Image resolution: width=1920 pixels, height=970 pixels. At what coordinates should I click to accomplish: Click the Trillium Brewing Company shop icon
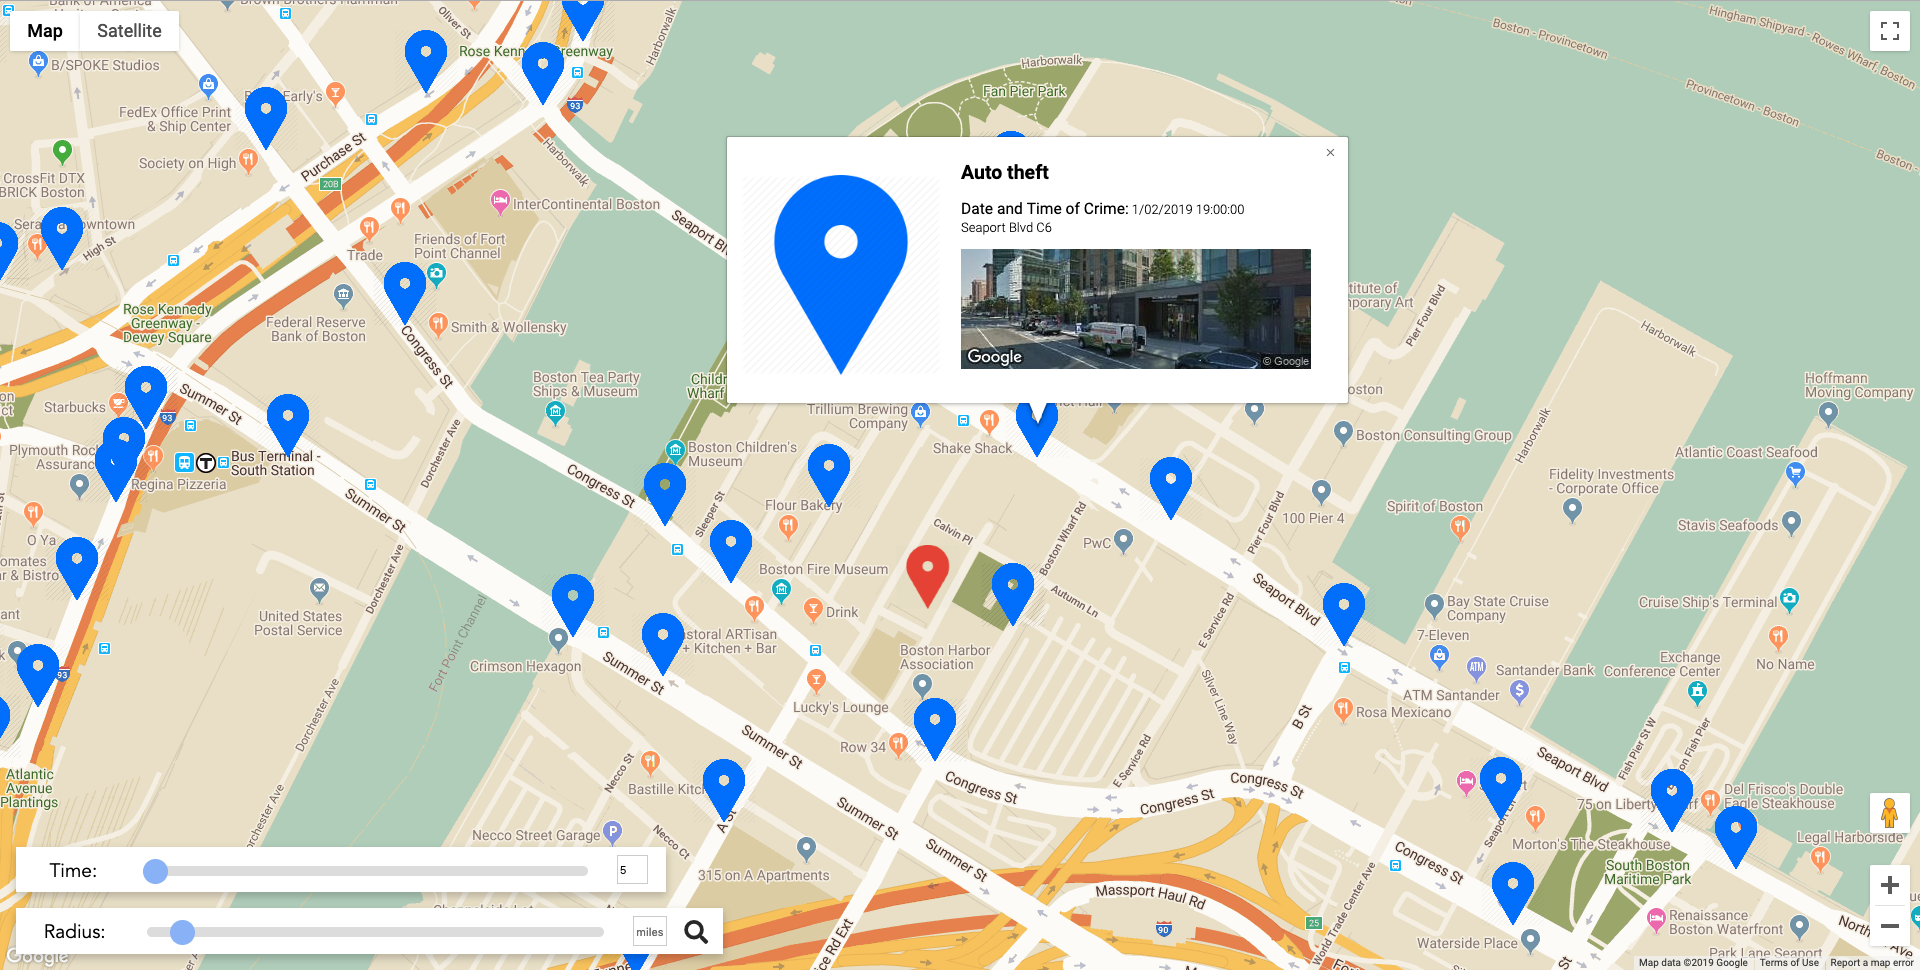tap(920, 411)
